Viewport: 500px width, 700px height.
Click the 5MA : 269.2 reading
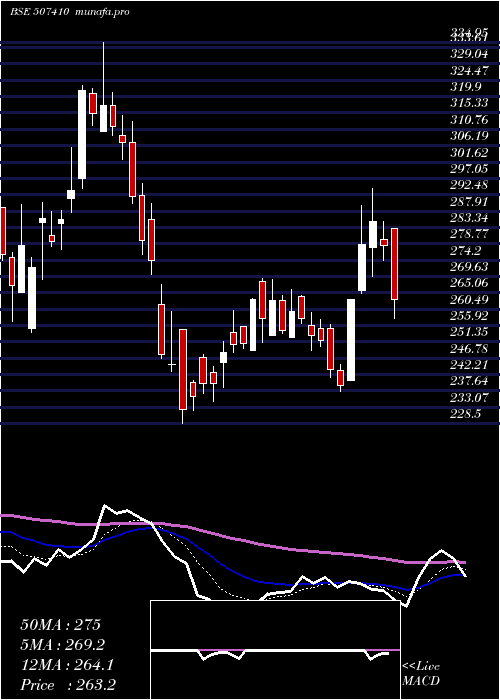pos(62,645)
